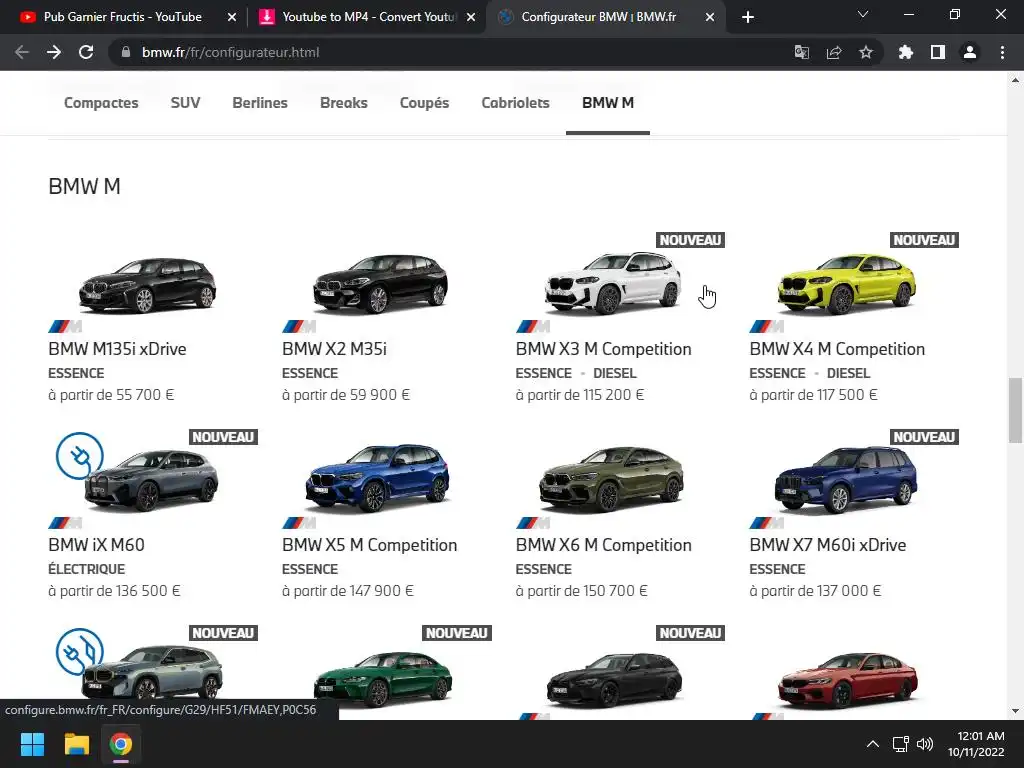The height and width of the screenshot is (768, 1024).
Task: Open the yellow BMW X4 M Competition image
Action: pos(847,283)
